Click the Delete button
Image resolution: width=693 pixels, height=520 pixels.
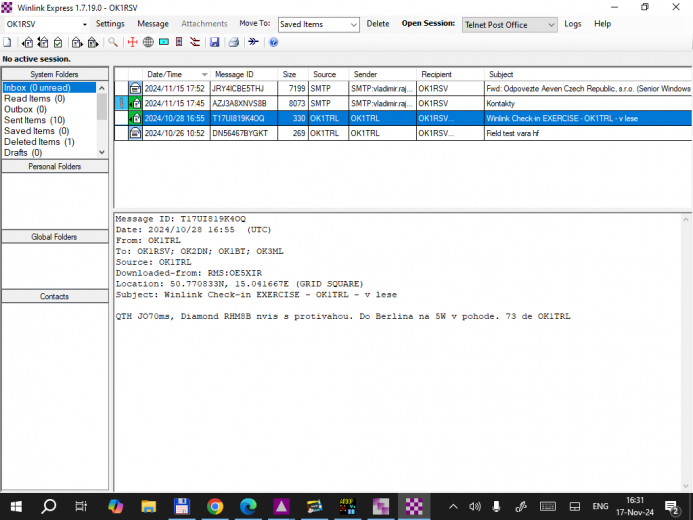(378, 24)
